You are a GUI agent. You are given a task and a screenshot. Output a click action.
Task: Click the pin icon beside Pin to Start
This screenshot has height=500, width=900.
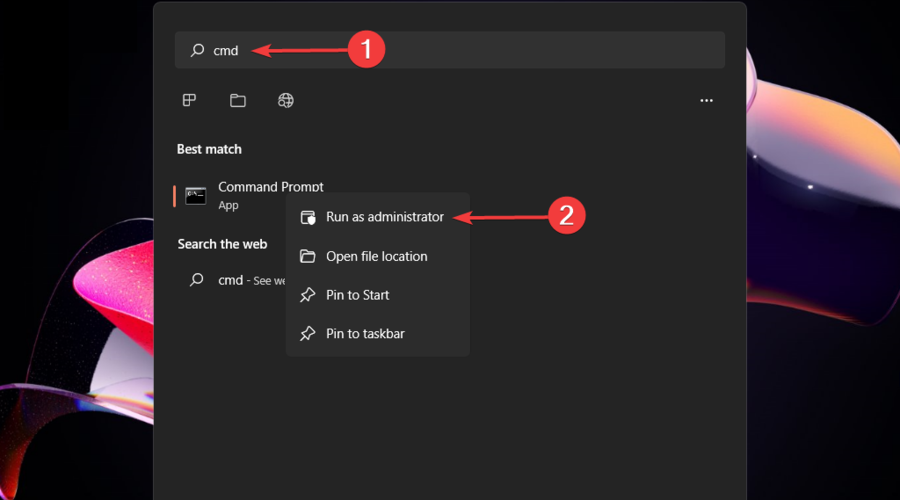[x=308, y=295]
